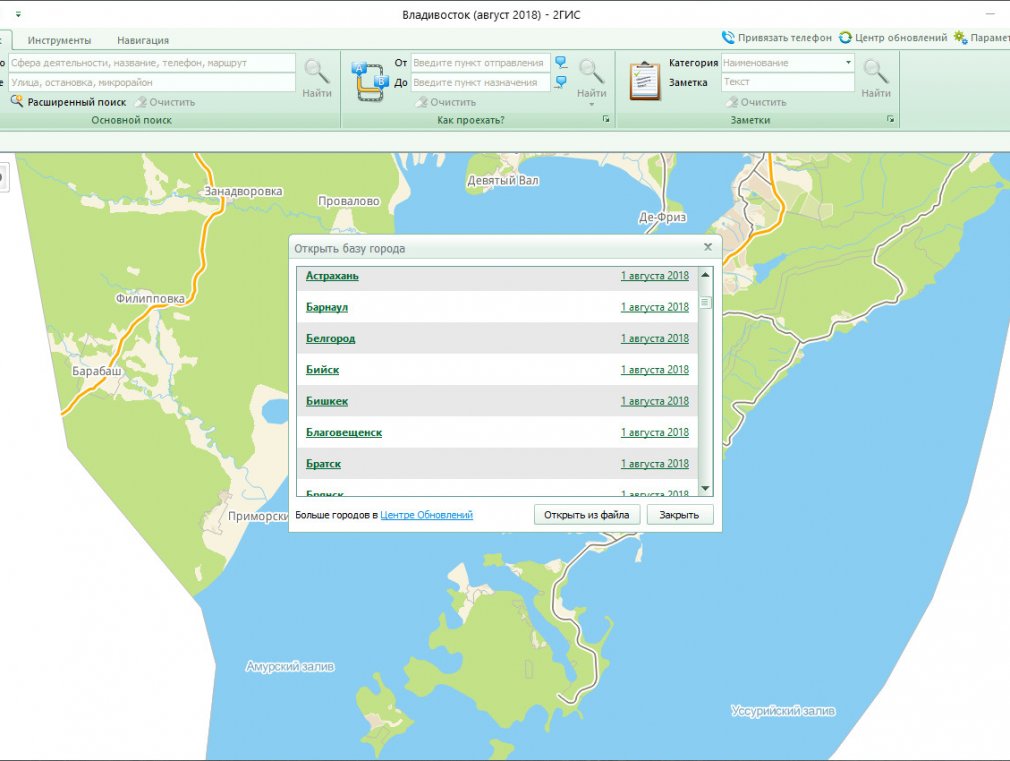Click the Расширенный поиск magnifier icon

[x=17, y=101]
